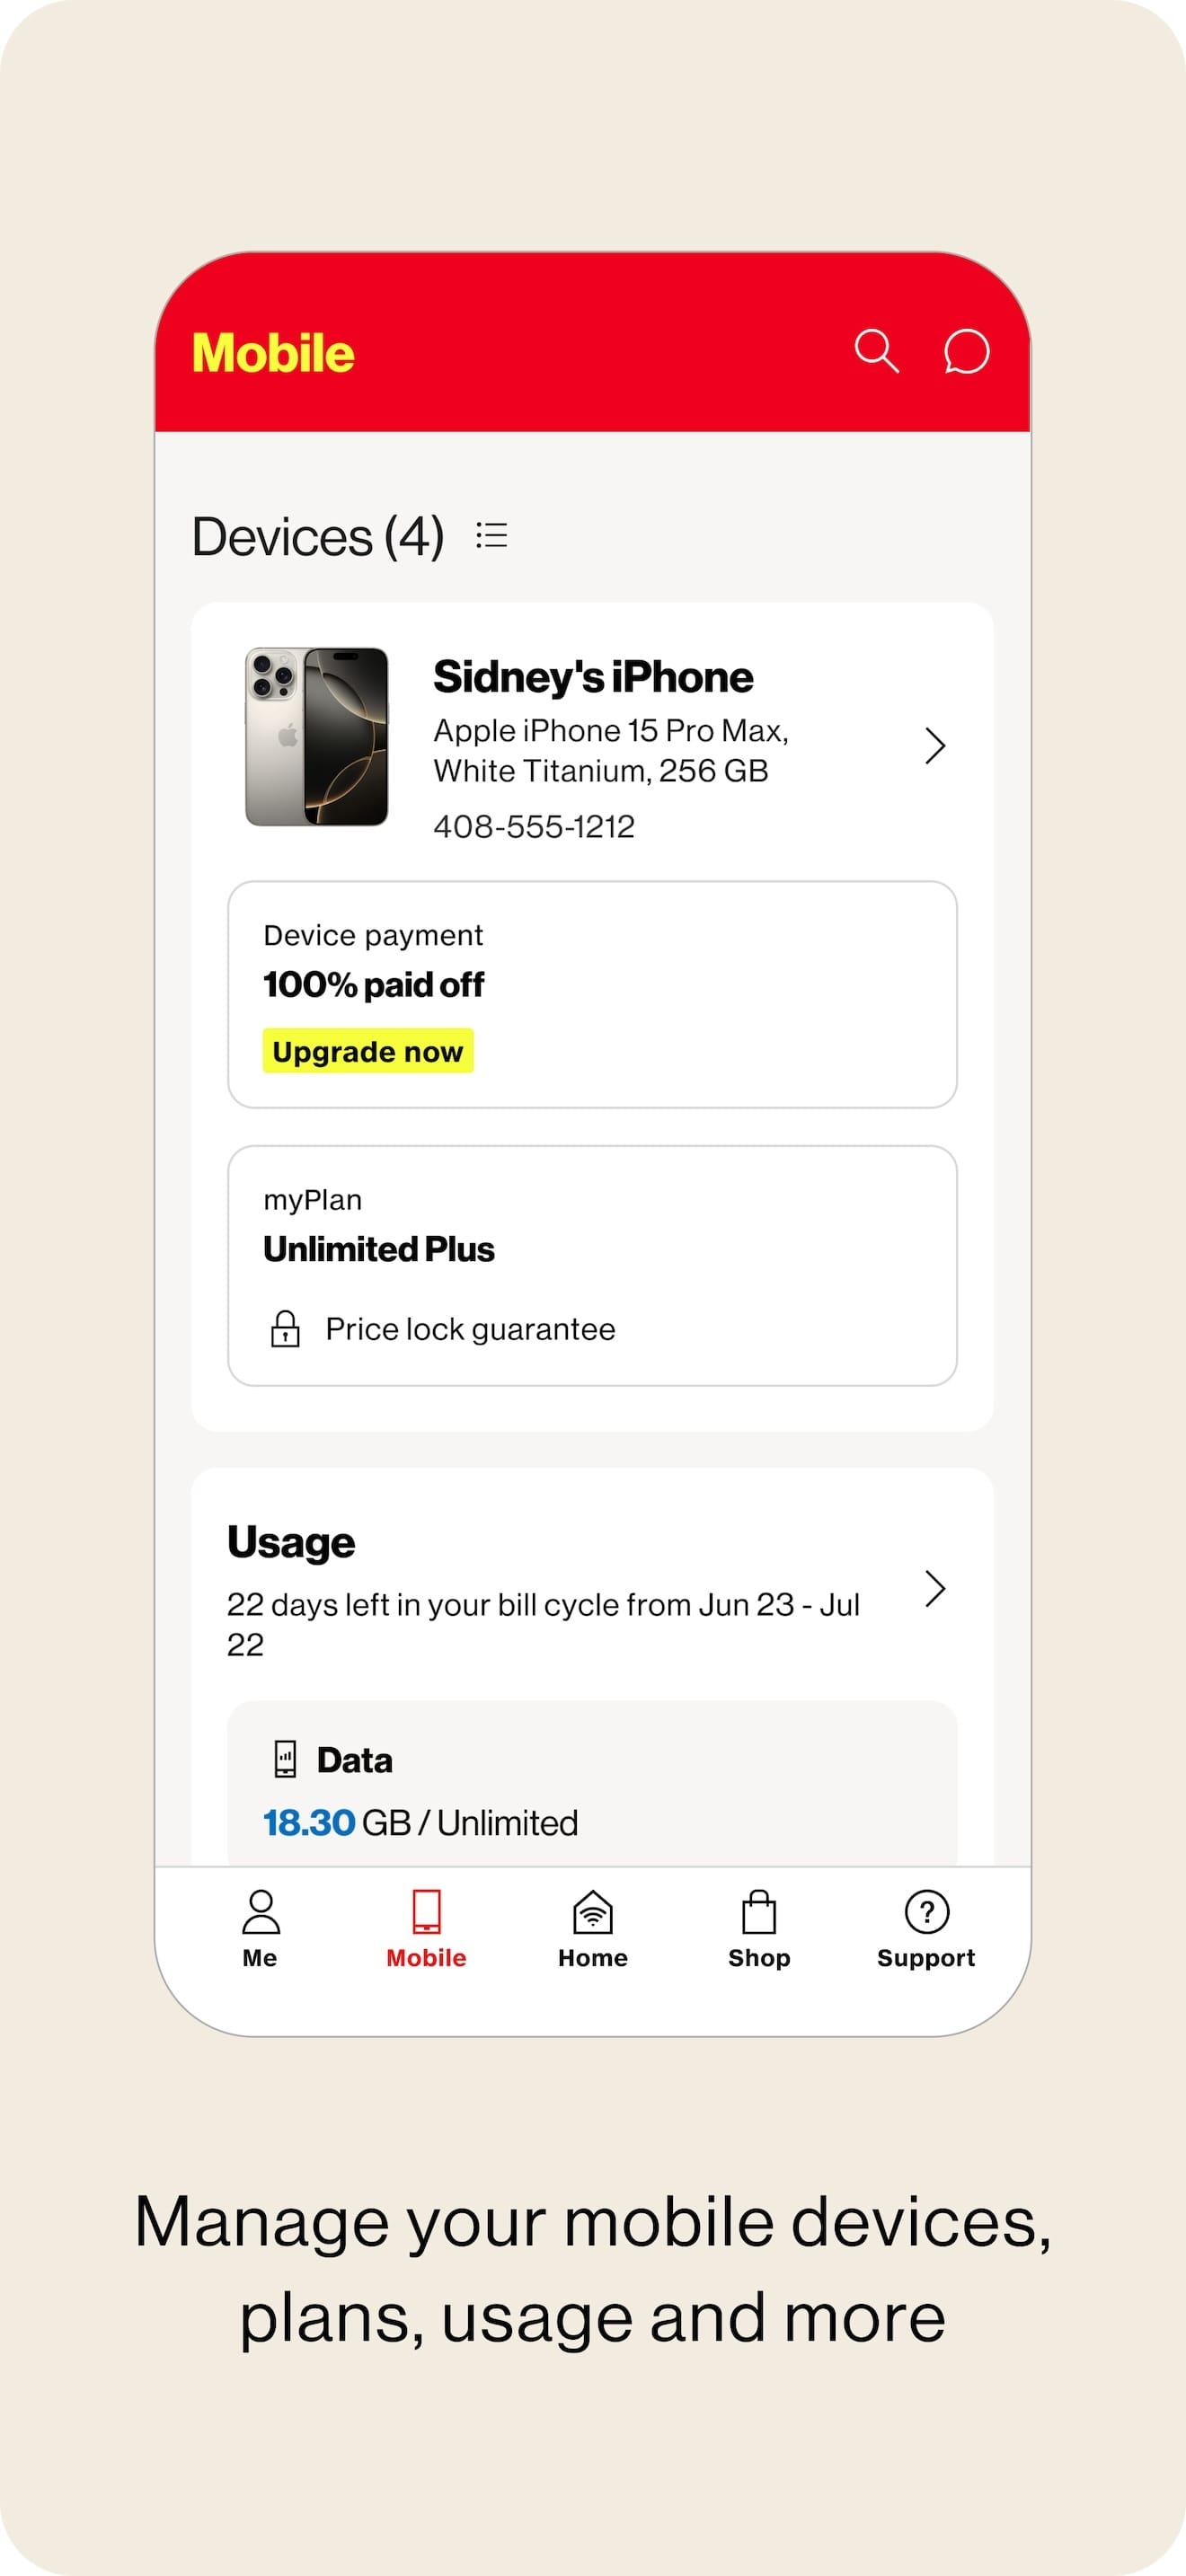Click the Data phone icon in Usage
The height and width of the screenshot is (2576, 1186).
(x=287, y=1759)
